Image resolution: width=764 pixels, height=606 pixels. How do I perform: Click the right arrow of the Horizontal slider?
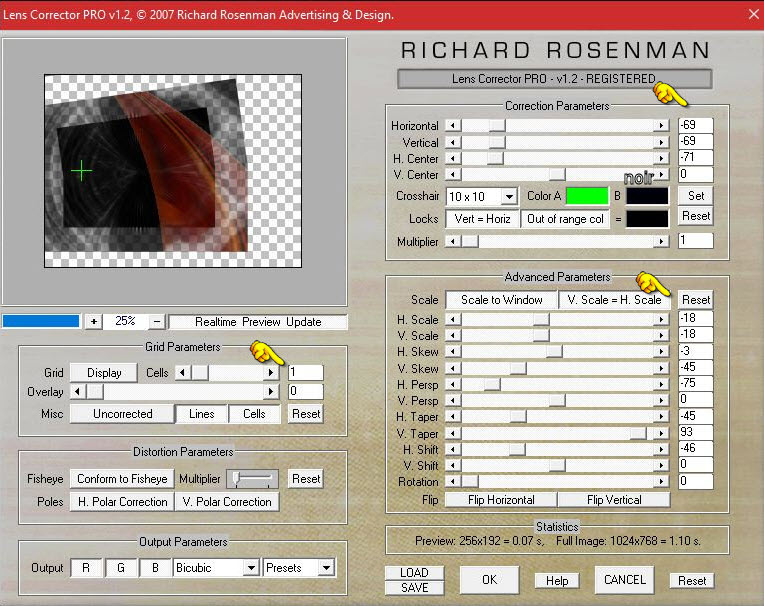pyautogui.click(x=661, y=126)
